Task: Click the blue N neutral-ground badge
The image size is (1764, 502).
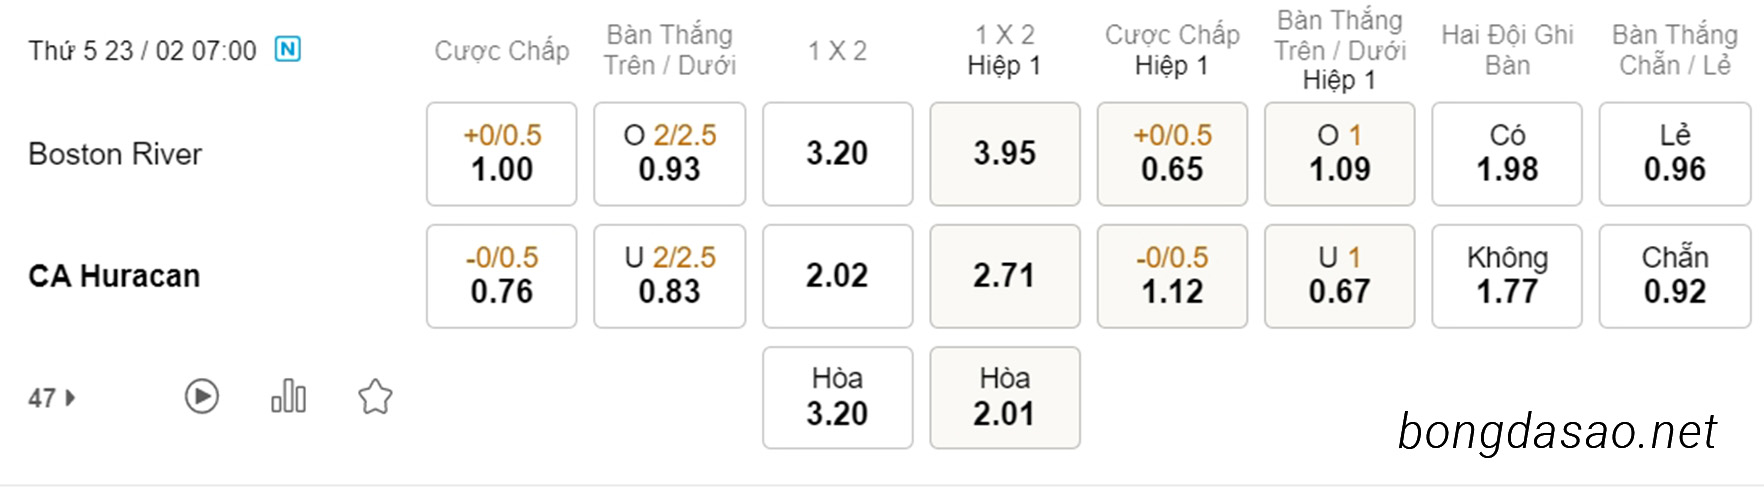Action: tap(288, 49)
